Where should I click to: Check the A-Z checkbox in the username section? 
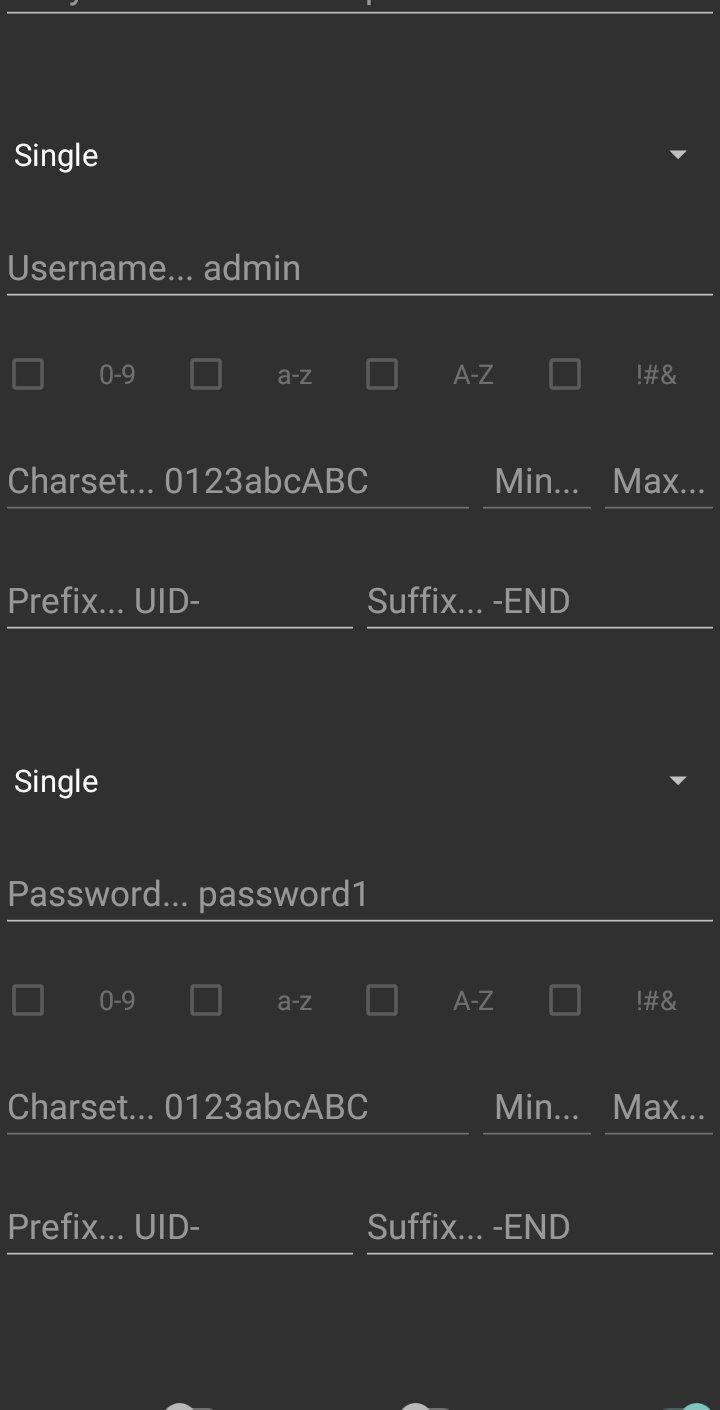click(x=382, y=375)
